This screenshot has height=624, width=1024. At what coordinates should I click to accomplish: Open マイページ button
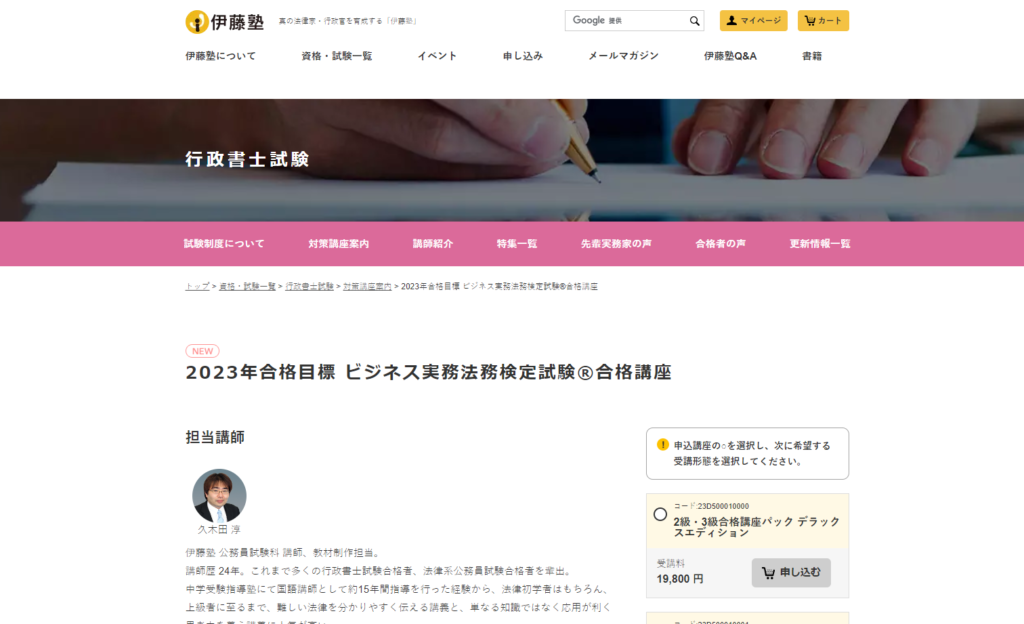[754, 21]
